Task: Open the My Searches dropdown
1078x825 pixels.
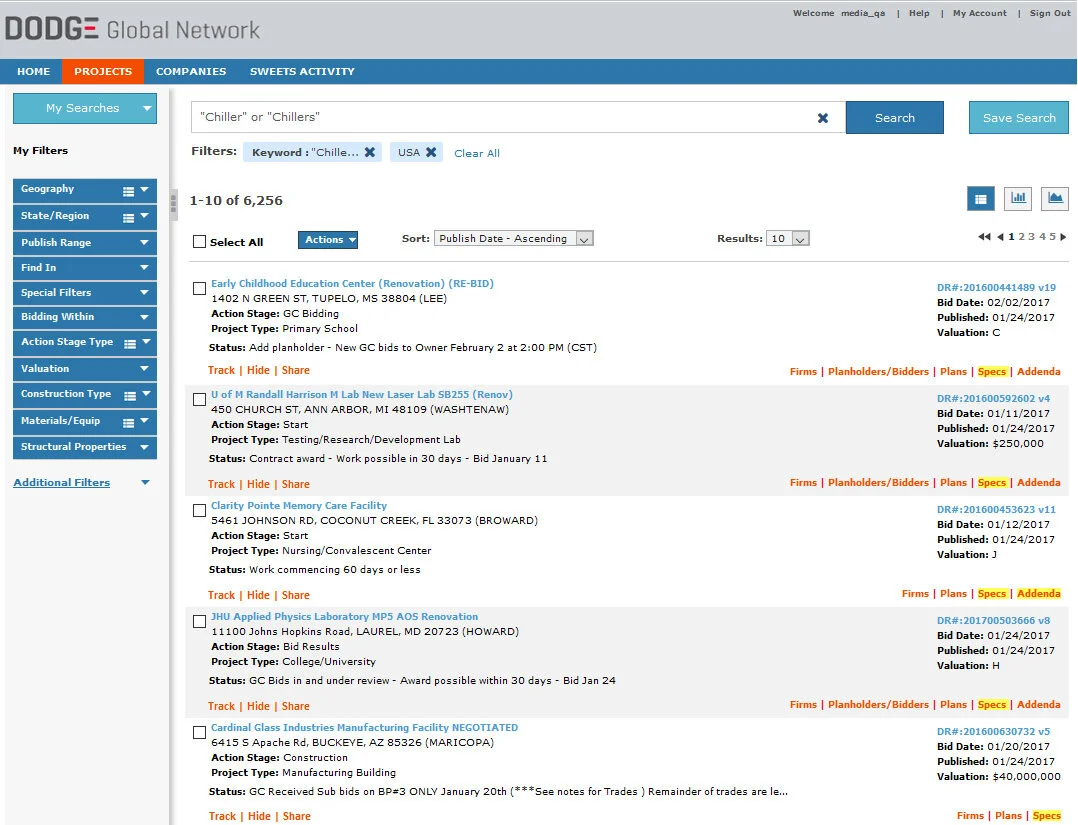Action: pos(85,109)
